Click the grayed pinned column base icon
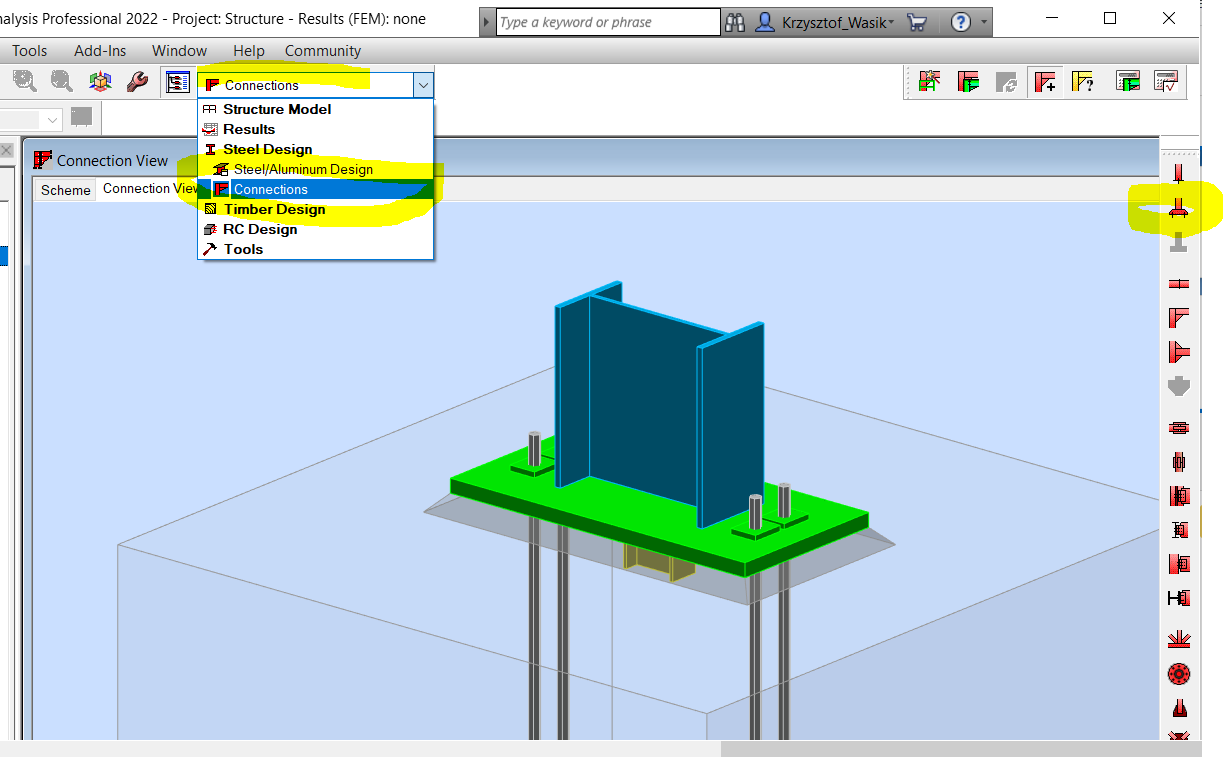1223x757 pixels. (x=1179, y=242)
